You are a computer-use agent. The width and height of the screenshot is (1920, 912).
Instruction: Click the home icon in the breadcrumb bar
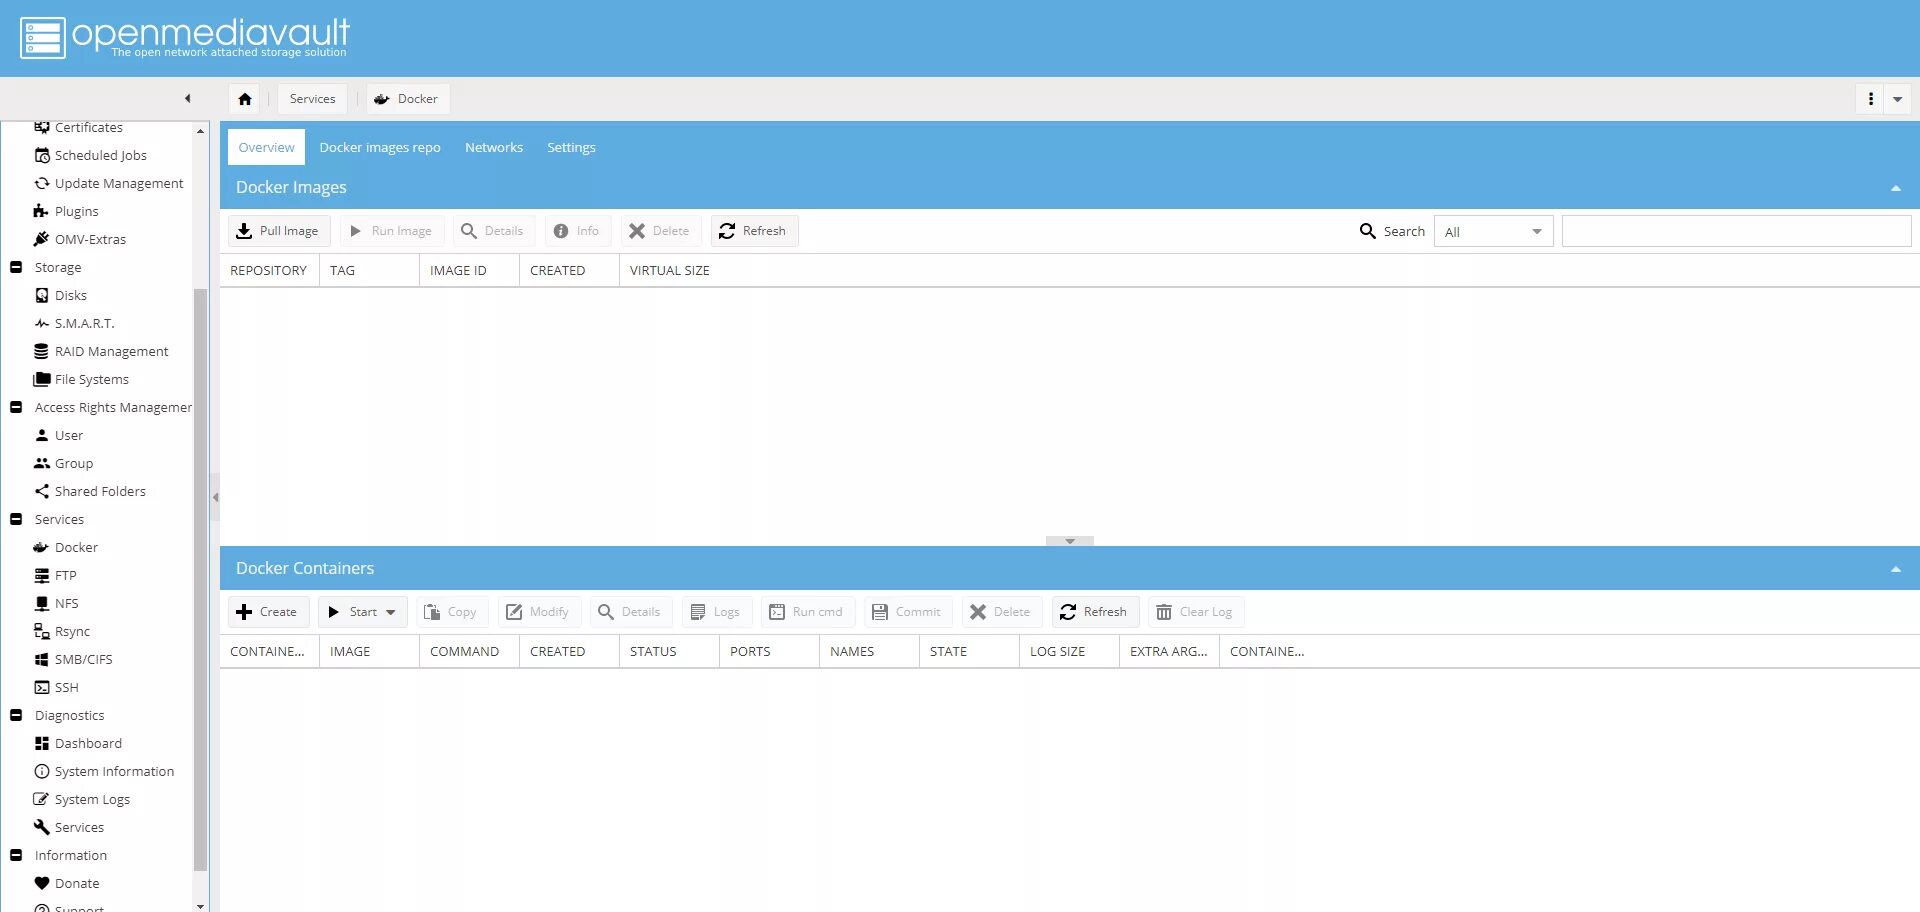(x=245, y=99)
